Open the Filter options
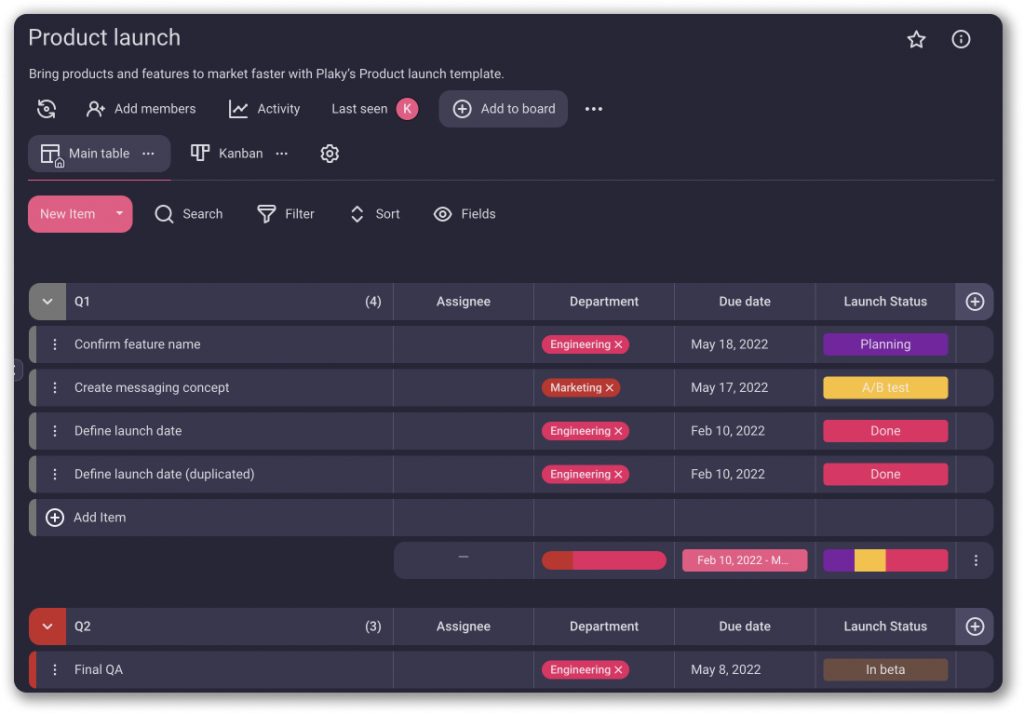The height and width of the screenshot is (714, 1024). (x=286, y=214)
